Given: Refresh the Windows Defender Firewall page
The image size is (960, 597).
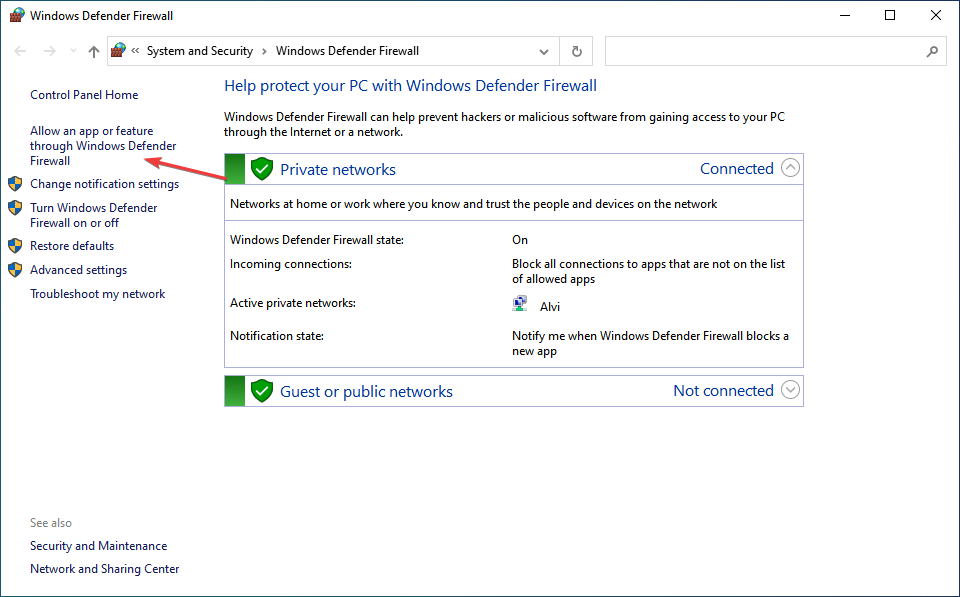Looking at the screenshot, I should (x=577, y=51).
